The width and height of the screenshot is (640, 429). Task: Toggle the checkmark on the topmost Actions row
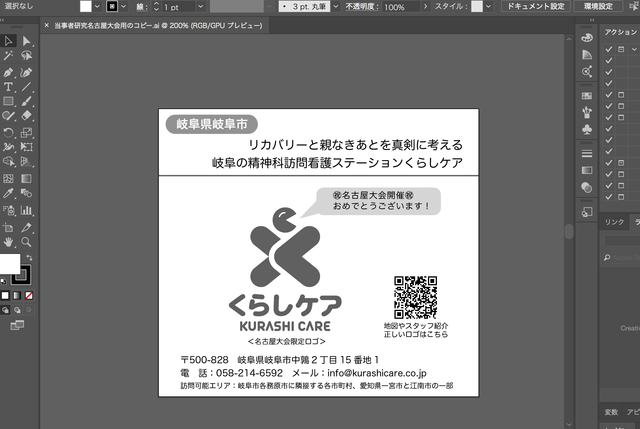click(x=609, y=49)
